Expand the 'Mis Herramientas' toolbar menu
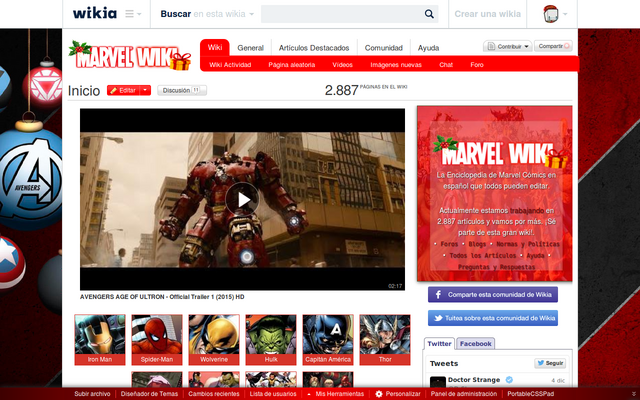This screenshot has height=400, width=640. [x=336, y=394]
